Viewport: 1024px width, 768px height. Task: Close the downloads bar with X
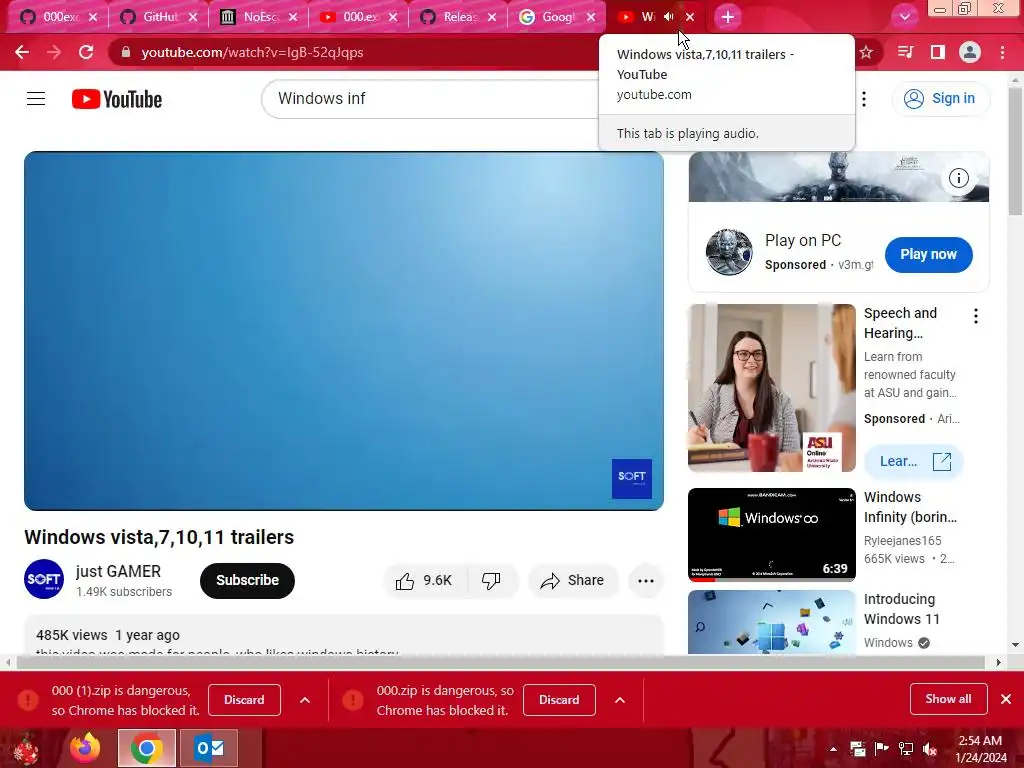pos(1006,699)
